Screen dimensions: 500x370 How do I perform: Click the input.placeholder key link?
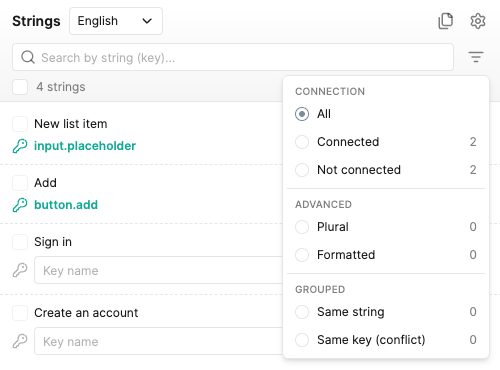tap(85, 146)
